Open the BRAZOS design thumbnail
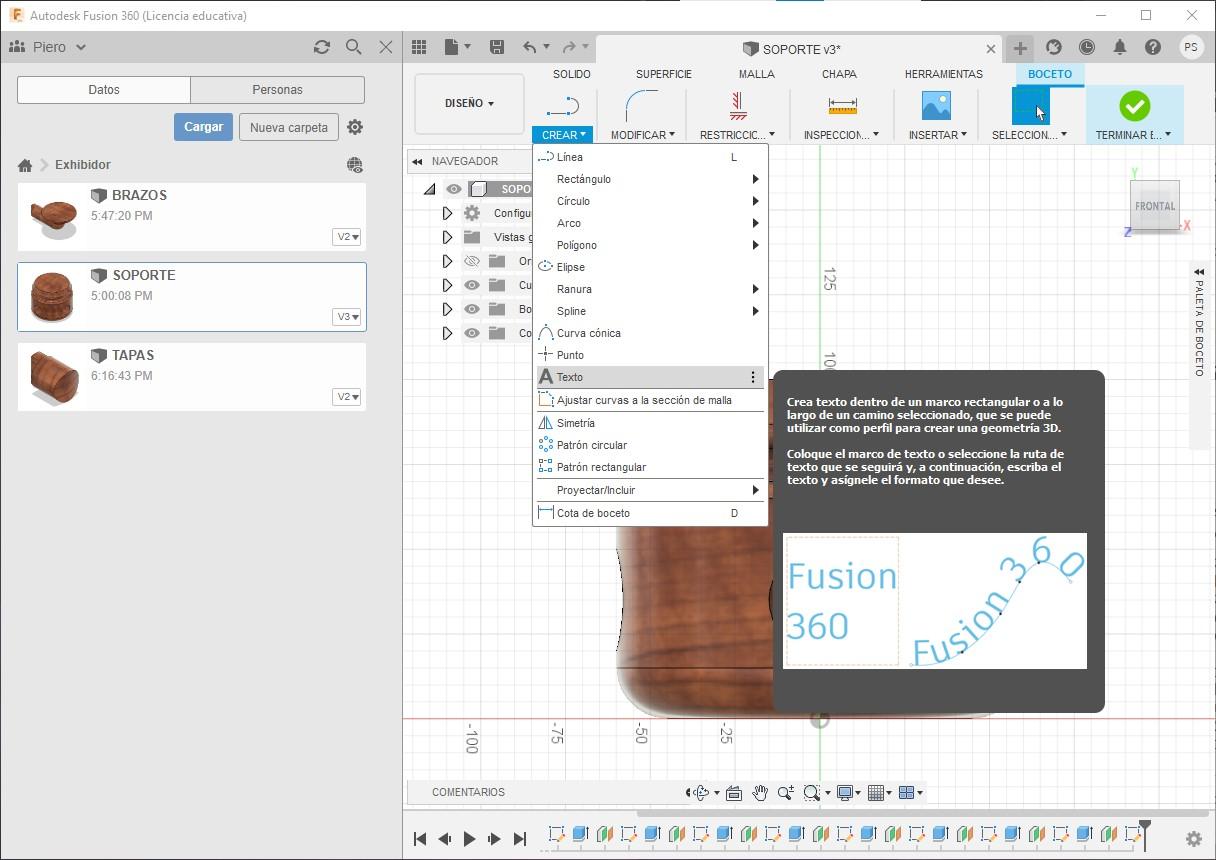The image size is (1216, 860). pos(55,216)
